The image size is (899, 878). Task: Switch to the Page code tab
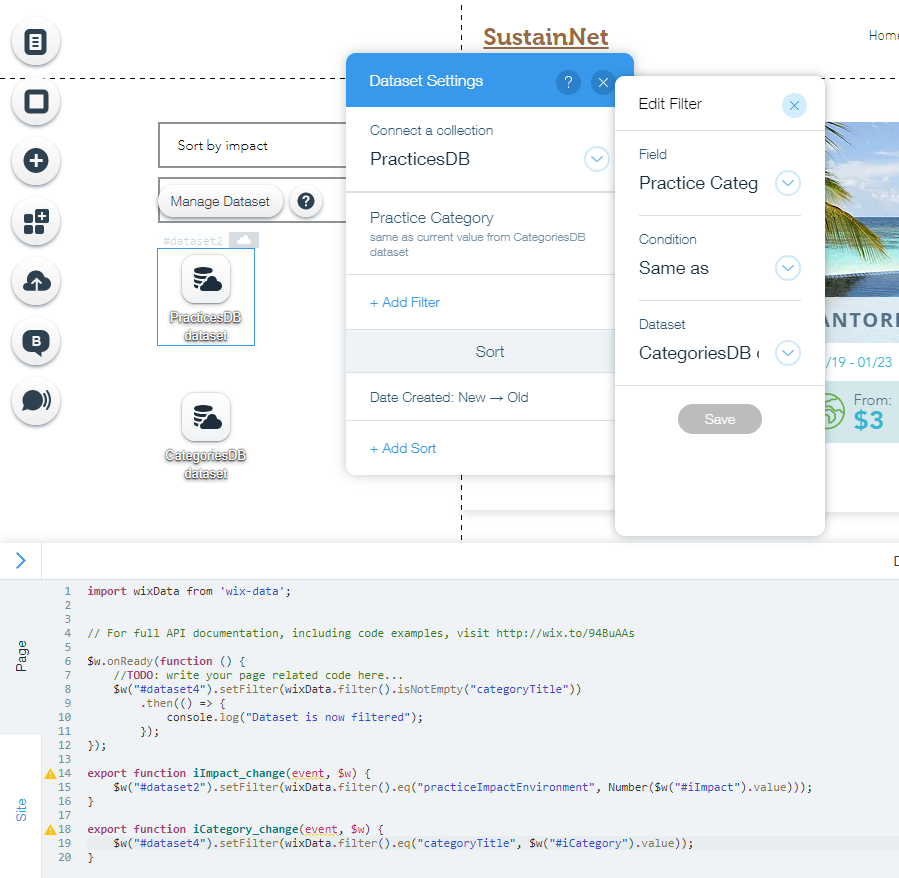pos(21,655)
